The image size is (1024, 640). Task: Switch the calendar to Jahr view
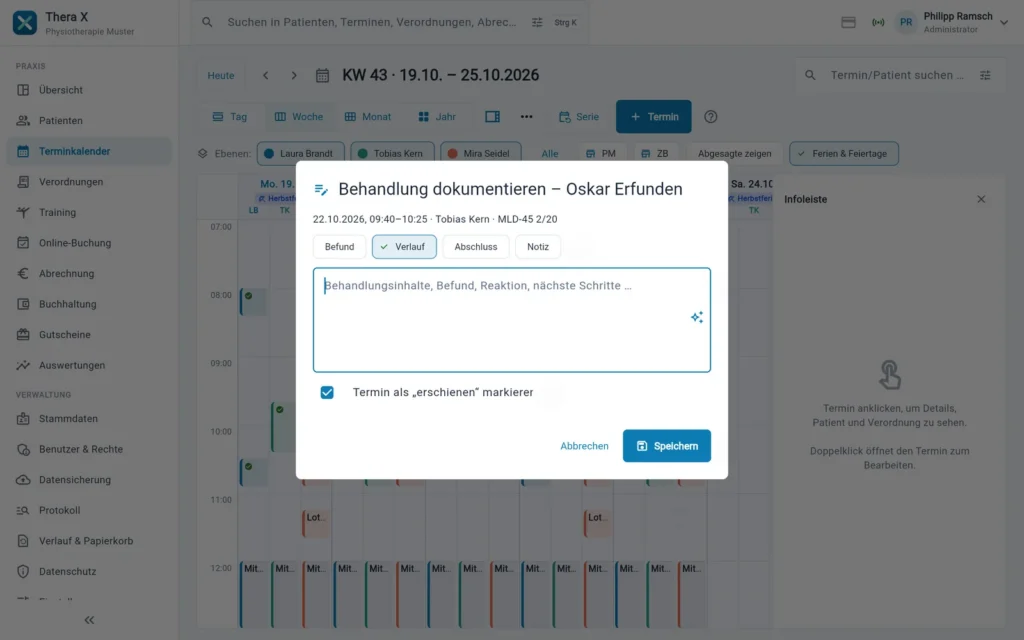pos(437,117)
